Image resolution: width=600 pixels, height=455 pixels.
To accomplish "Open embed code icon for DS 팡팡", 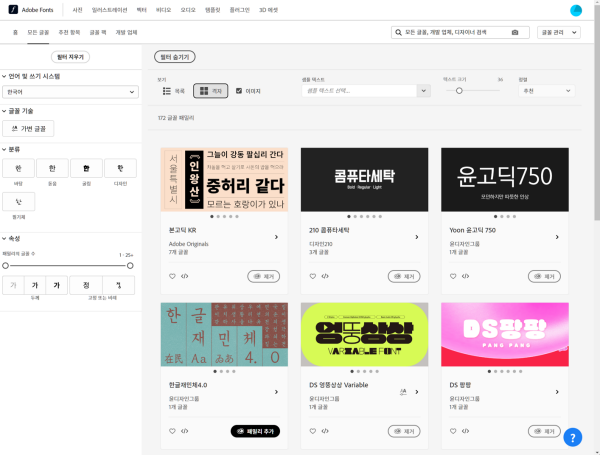I will point(465,431).
